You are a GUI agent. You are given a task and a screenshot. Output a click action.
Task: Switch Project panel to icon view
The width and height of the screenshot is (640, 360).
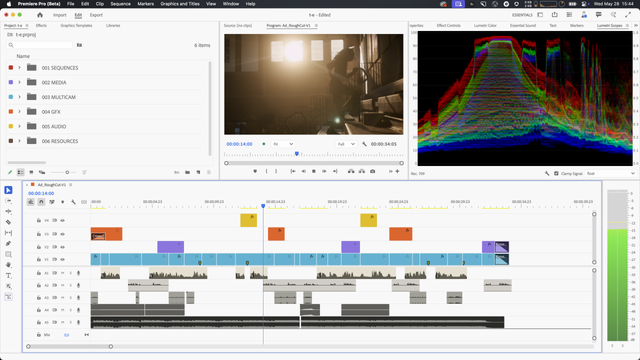(x=31, y=172)
